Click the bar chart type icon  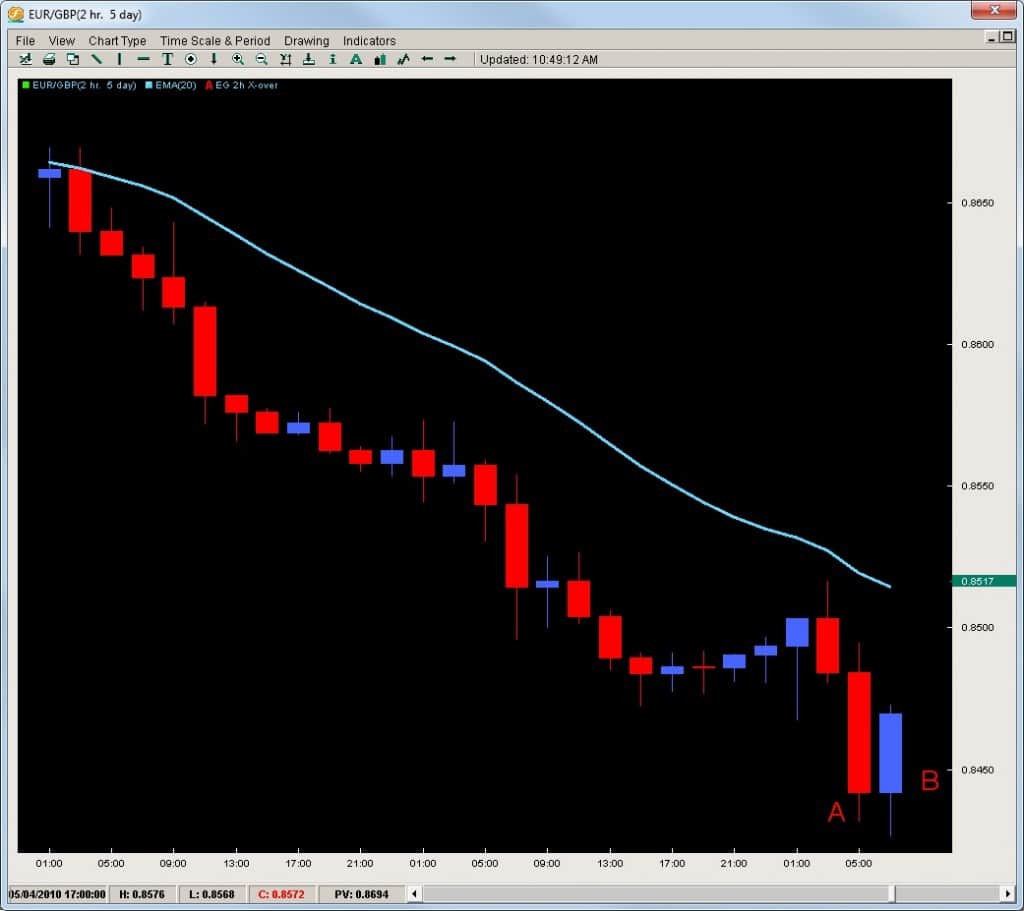click(380, 59)
